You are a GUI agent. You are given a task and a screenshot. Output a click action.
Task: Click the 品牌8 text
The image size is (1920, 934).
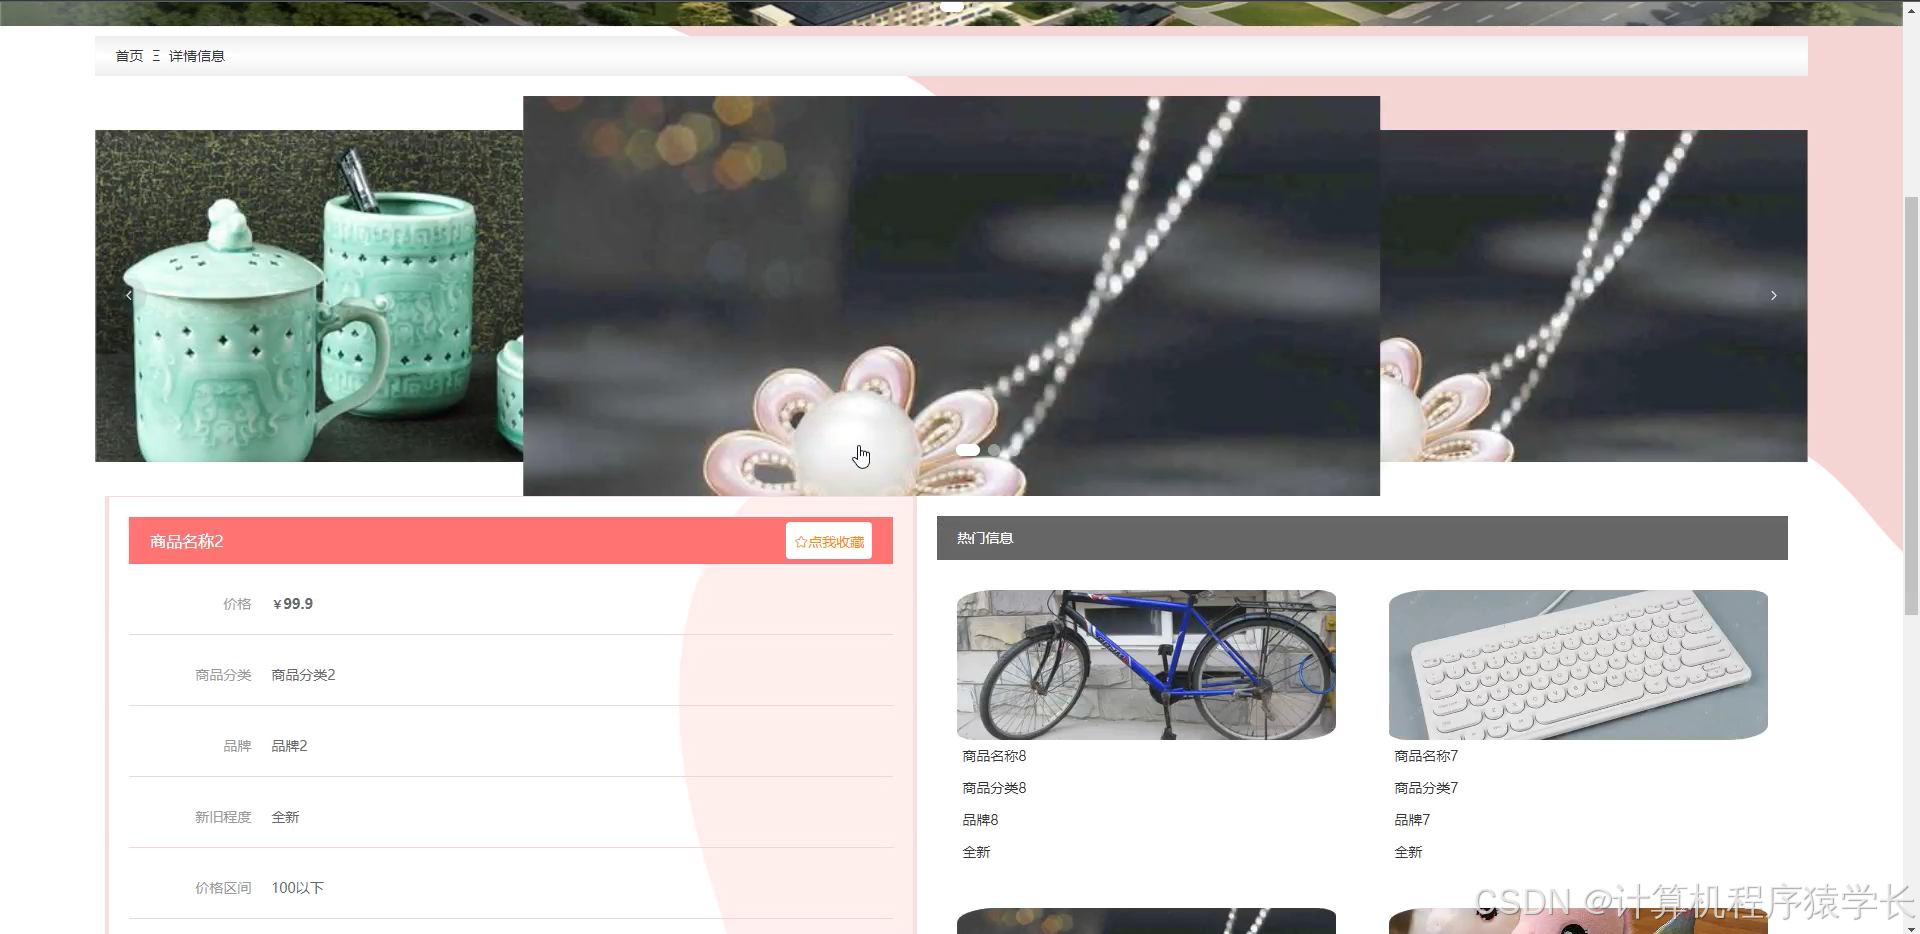980,820
